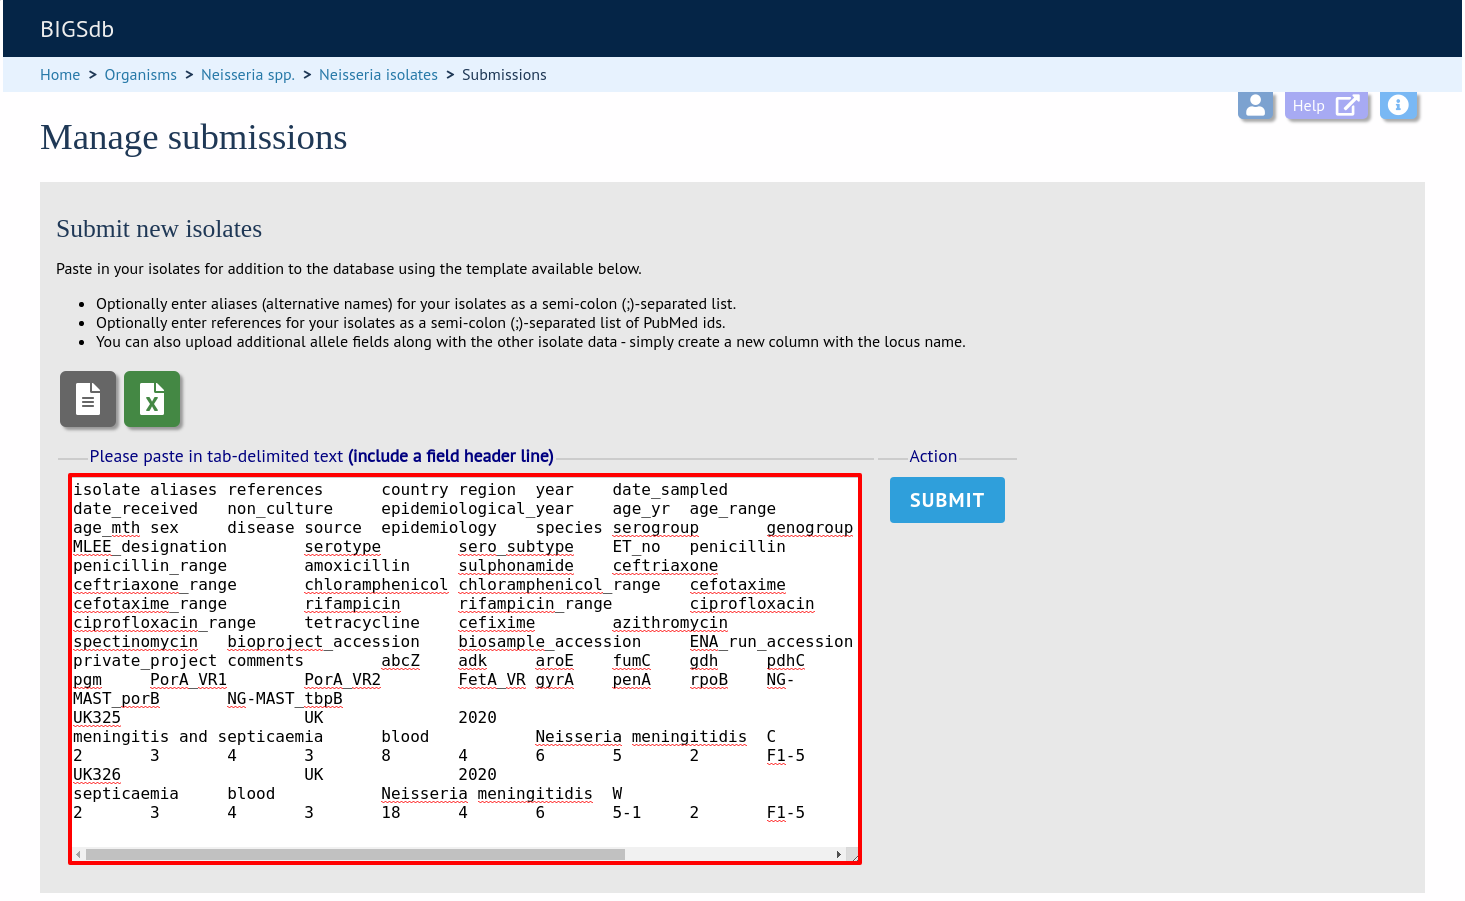
Task: Click the 'Manage submissions' page title
Action: pyautogui.click(x=194, y=137)
